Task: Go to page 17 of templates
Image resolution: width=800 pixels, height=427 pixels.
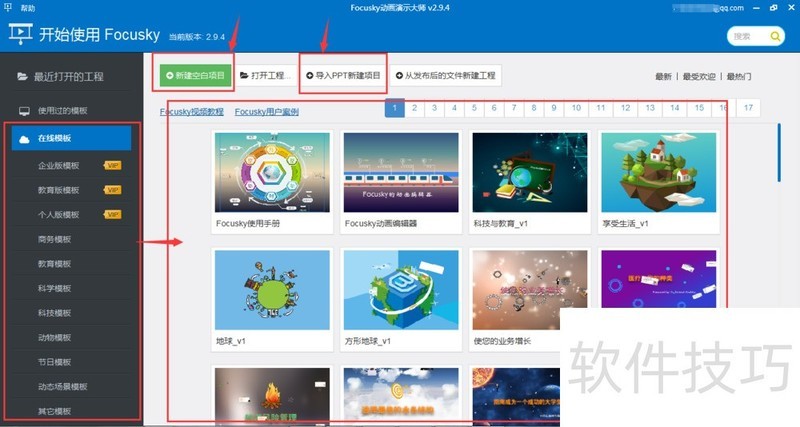Action: click(748, 108)
